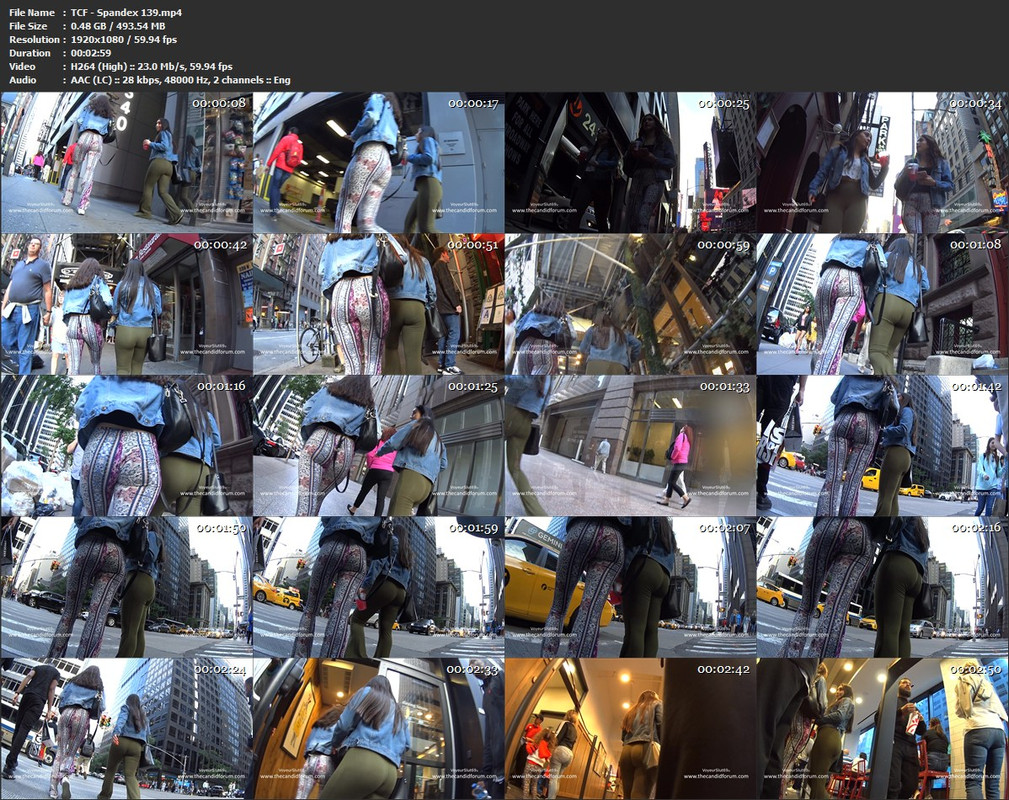Select the 00:02:07 frame with yellow taxi
The width and height of the screenshot is (1009, 800).
630,587
